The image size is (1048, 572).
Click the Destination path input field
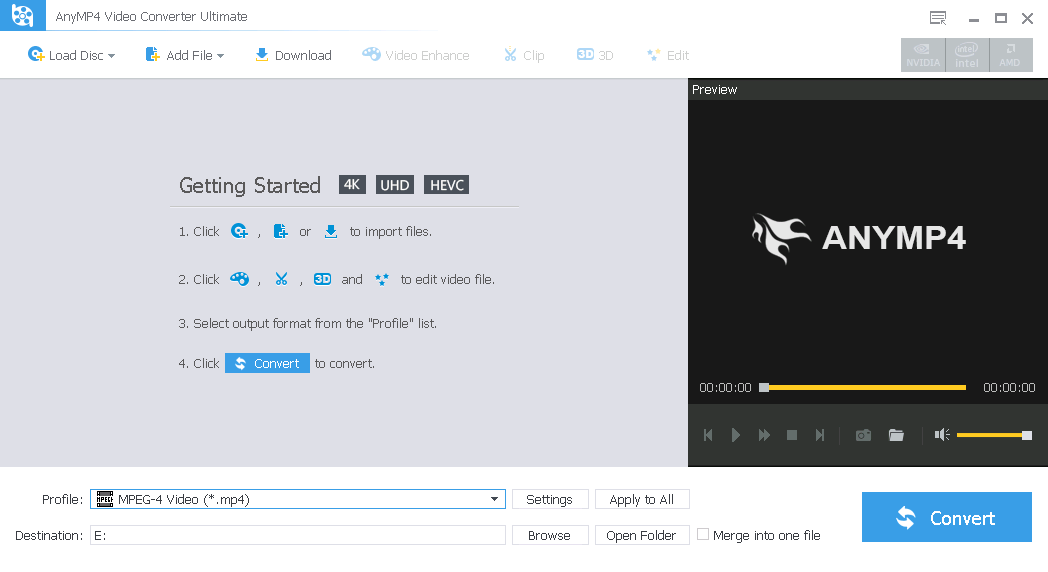click(x=297, y=535)
